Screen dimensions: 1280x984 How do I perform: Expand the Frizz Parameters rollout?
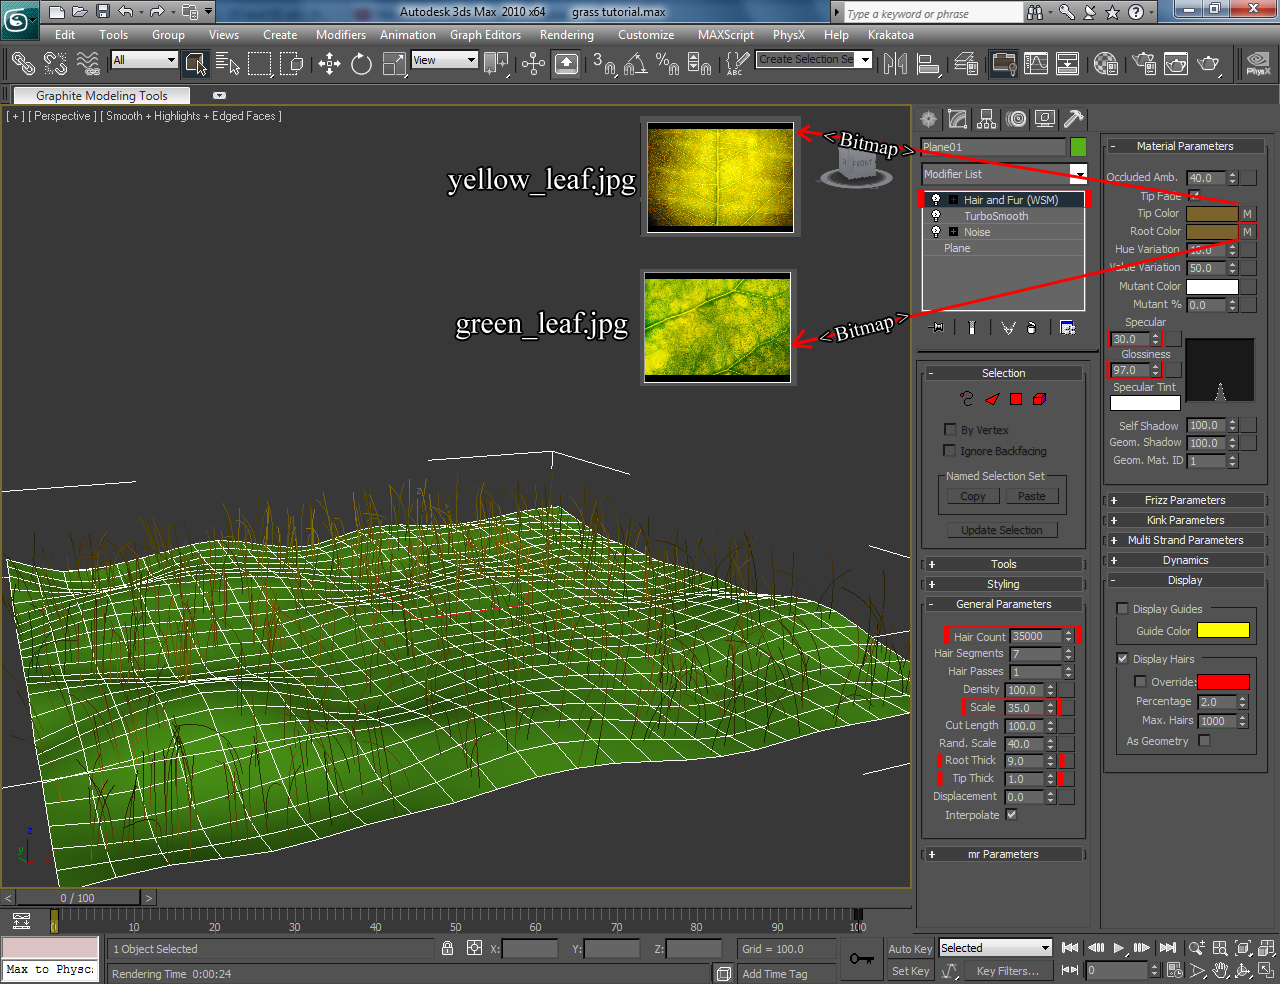pos(1184,500)
